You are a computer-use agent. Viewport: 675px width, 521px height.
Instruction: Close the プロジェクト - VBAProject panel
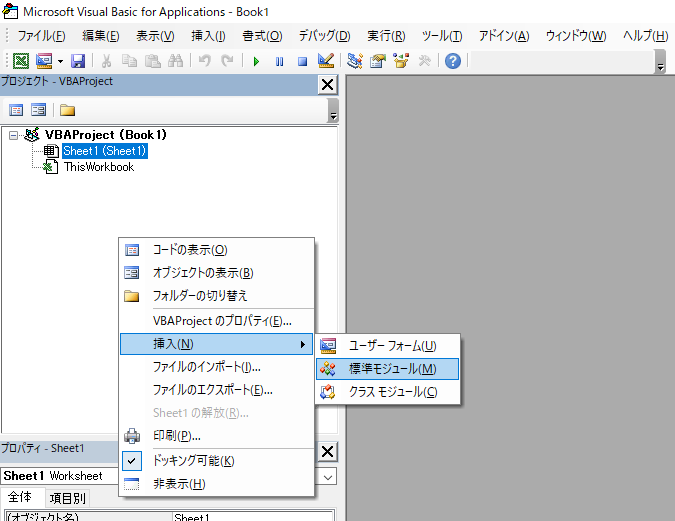pos(327,85)
